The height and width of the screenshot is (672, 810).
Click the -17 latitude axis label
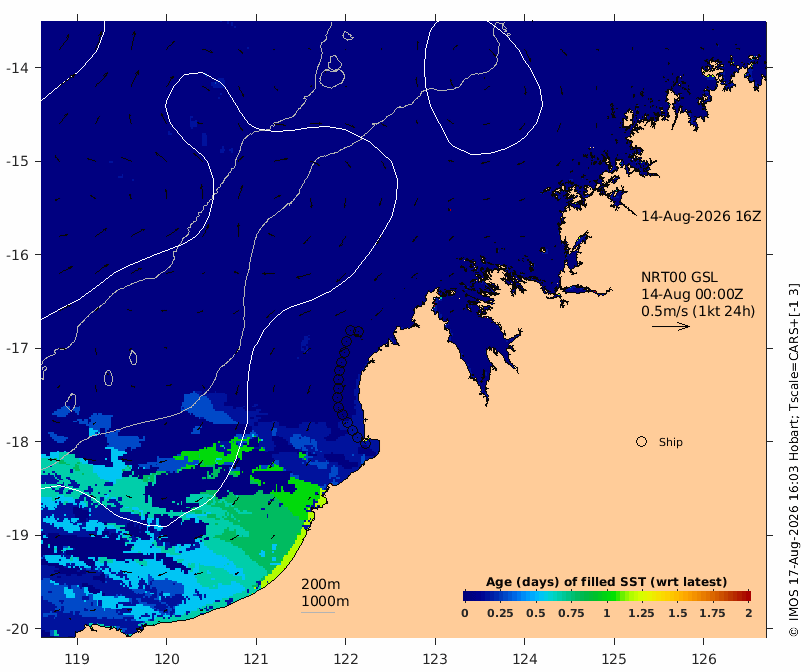pos(17,348)
